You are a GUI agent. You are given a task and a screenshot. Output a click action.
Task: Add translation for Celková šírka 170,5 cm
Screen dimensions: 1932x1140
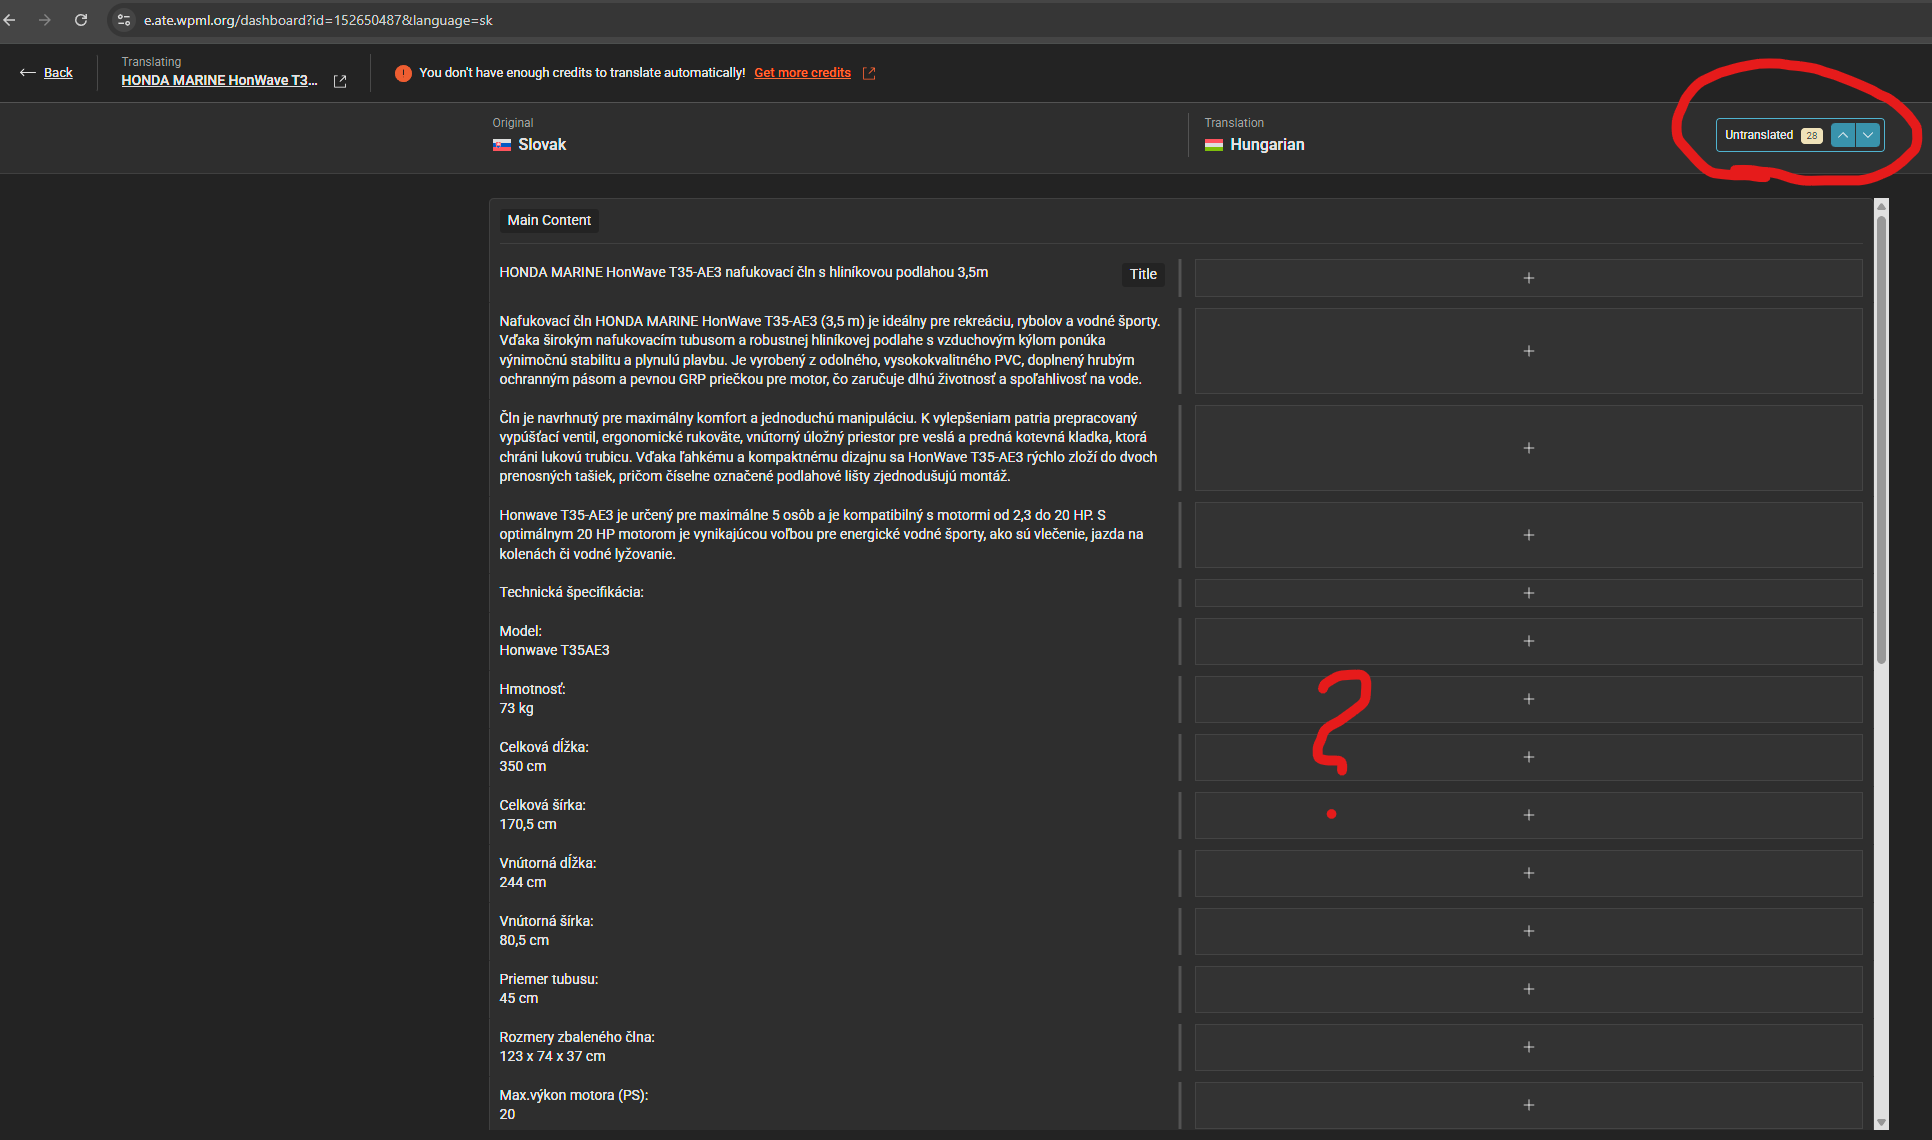pyautogui.click(x=1528, y=815)
